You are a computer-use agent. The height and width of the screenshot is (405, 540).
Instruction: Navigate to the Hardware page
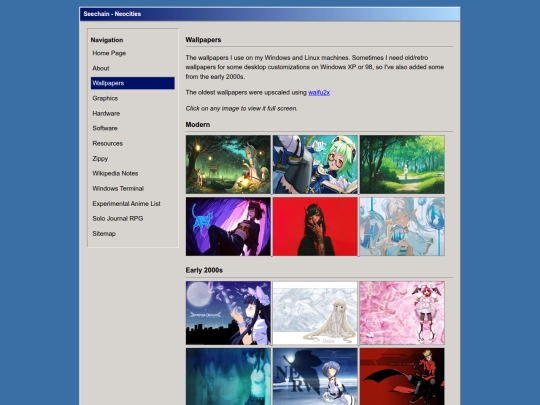pyautogui.click(x=106, y=113)
